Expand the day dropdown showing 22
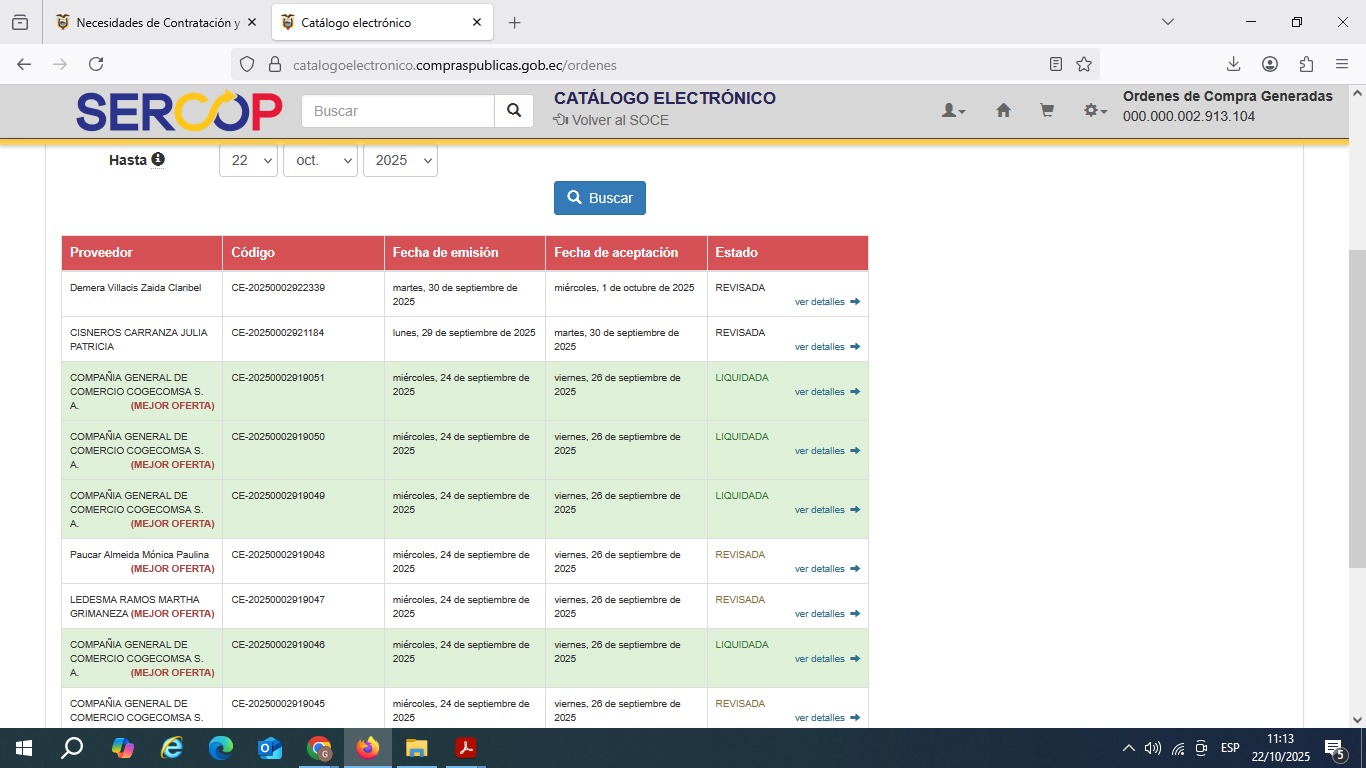This screenshot has height=768, width=1366. (x=248, y=160)
